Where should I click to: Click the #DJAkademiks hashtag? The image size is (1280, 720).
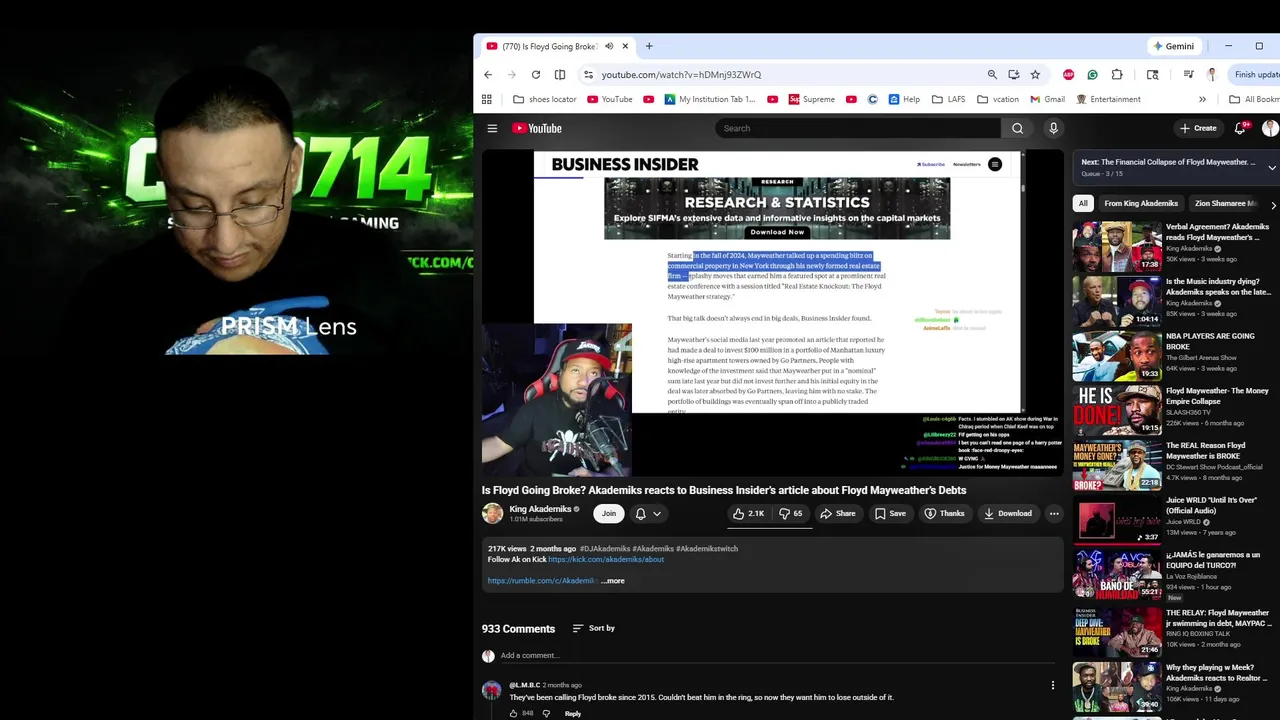[605, 549]
